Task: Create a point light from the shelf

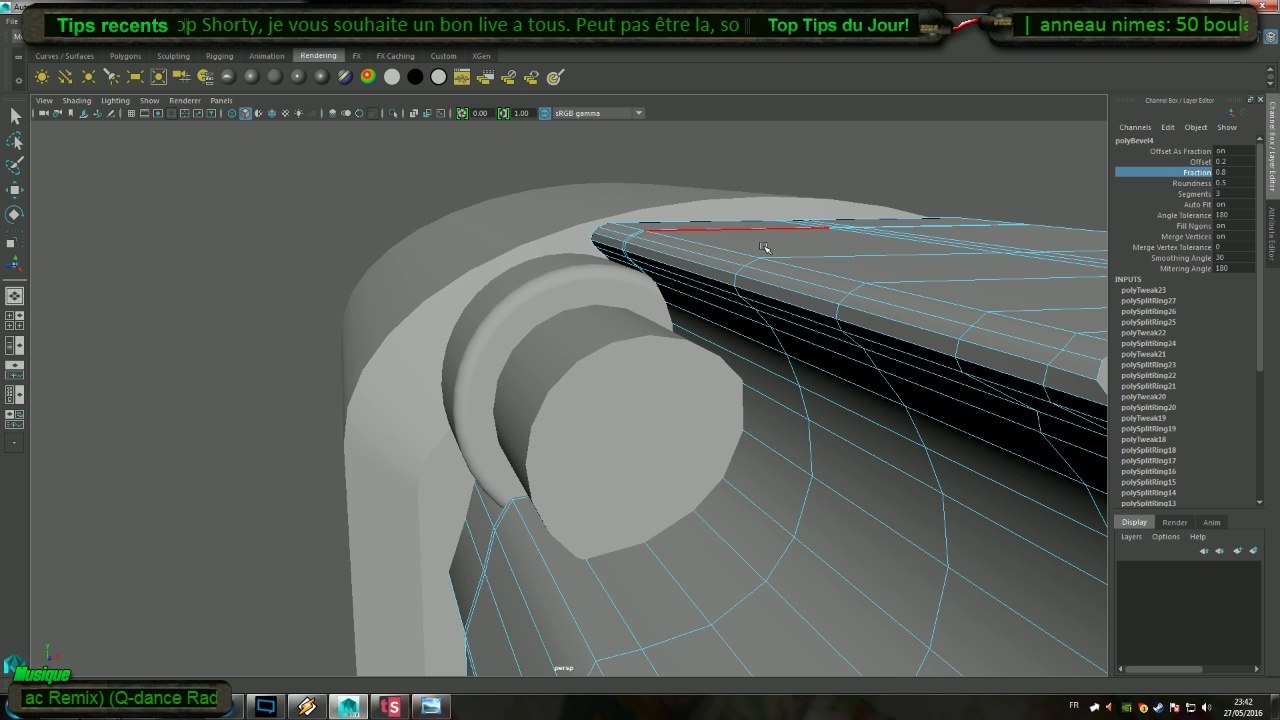Action: 88,77
